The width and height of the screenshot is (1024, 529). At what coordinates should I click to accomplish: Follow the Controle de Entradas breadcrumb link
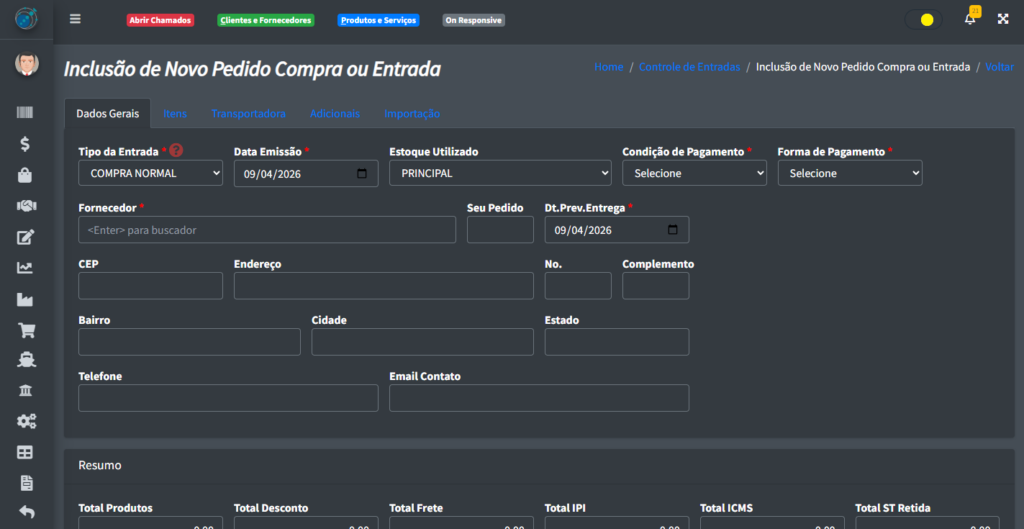(x=689, y=67)
